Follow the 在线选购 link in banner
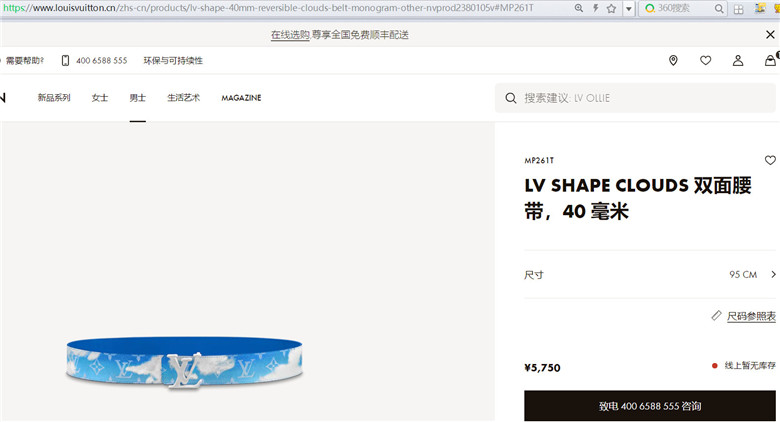780x422 pixels. (290, 35)
